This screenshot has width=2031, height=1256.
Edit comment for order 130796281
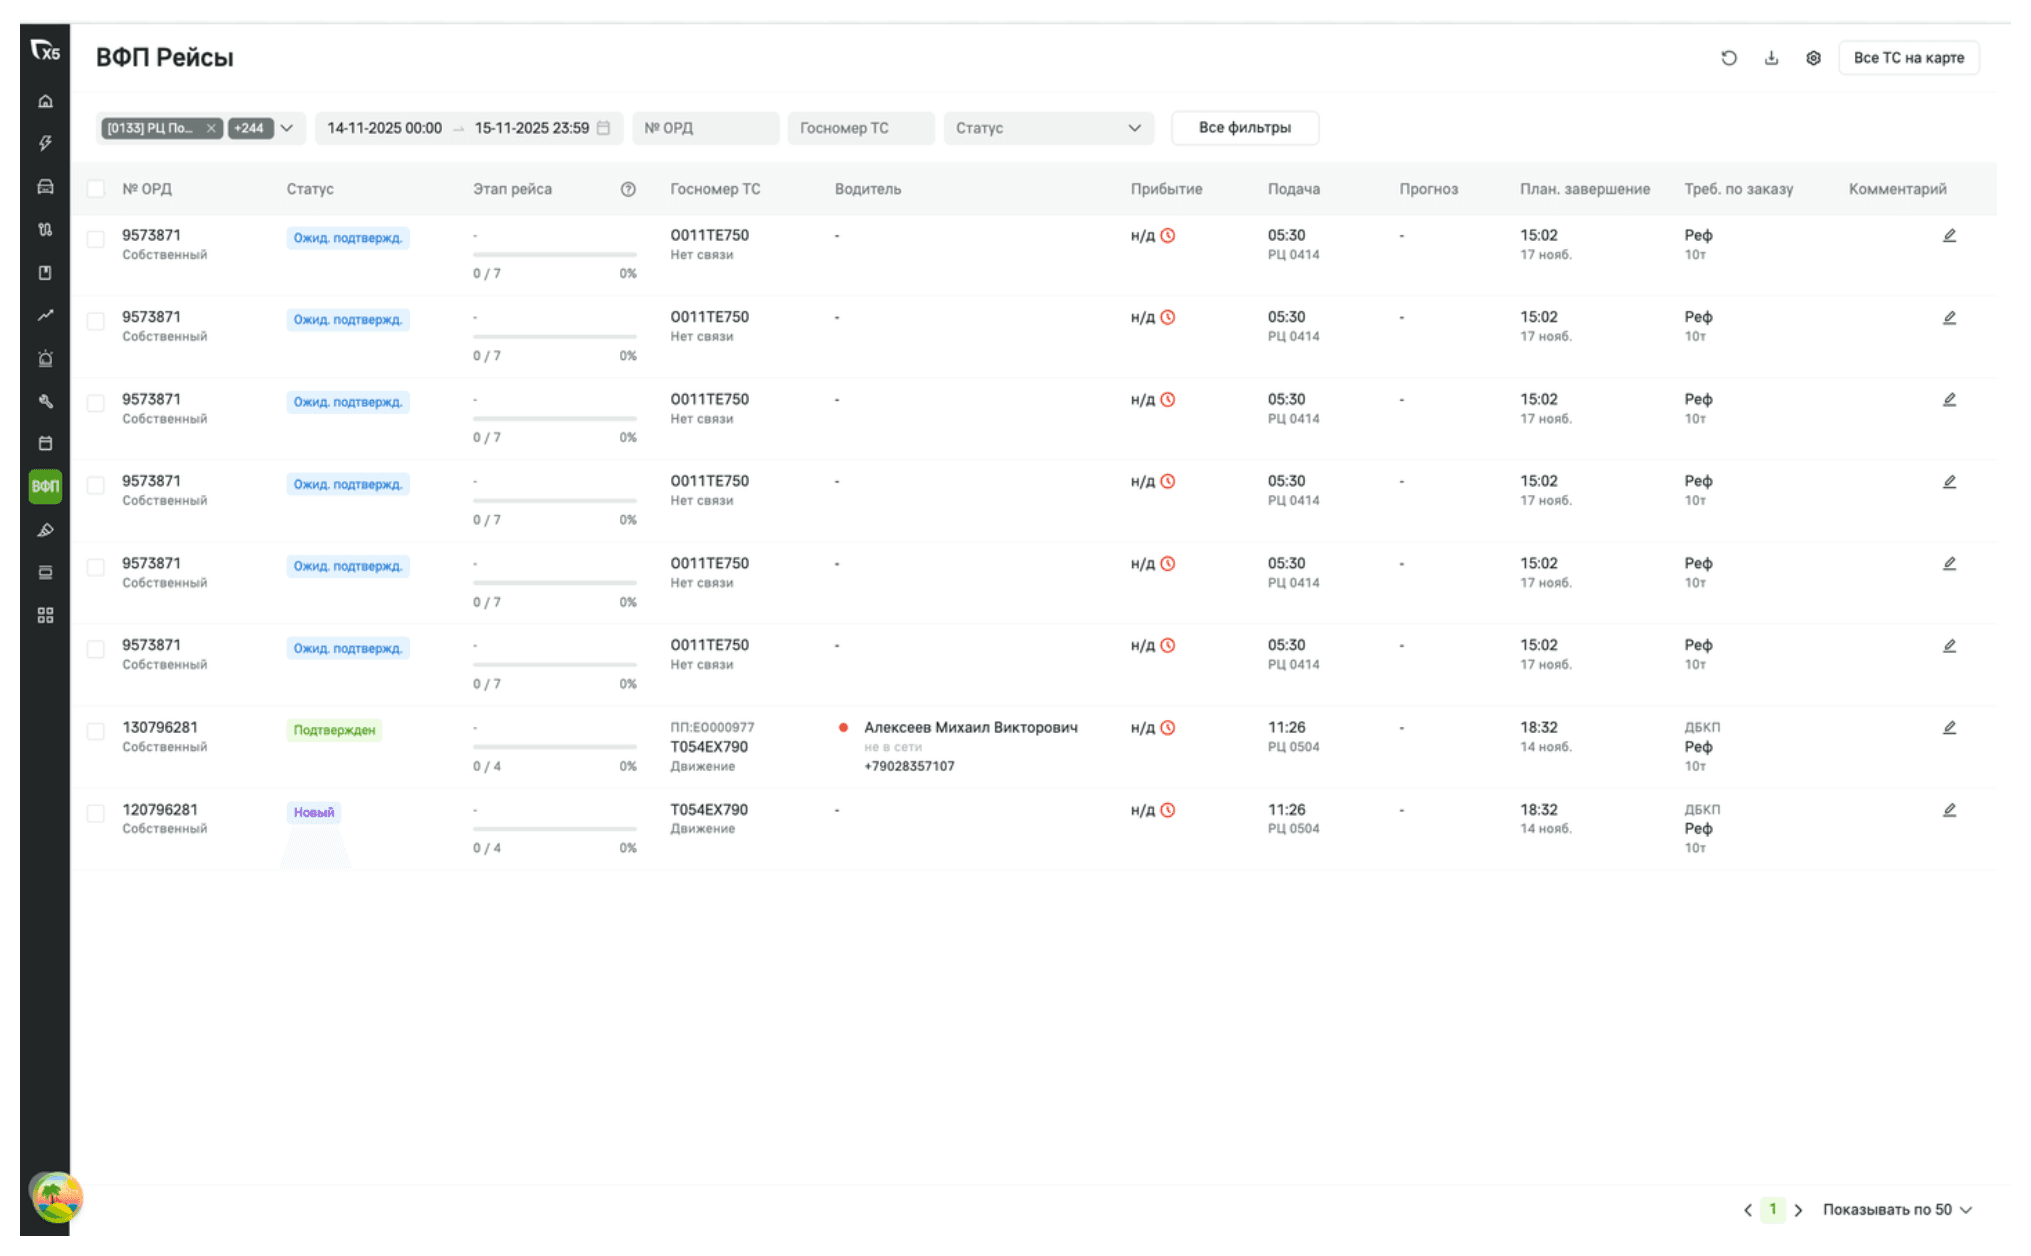pyautogui.click(x=1949, y=728)
